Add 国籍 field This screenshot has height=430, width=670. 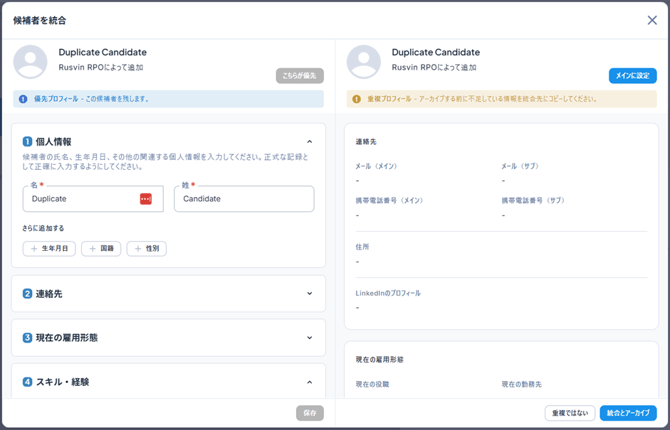click(101, 249)
